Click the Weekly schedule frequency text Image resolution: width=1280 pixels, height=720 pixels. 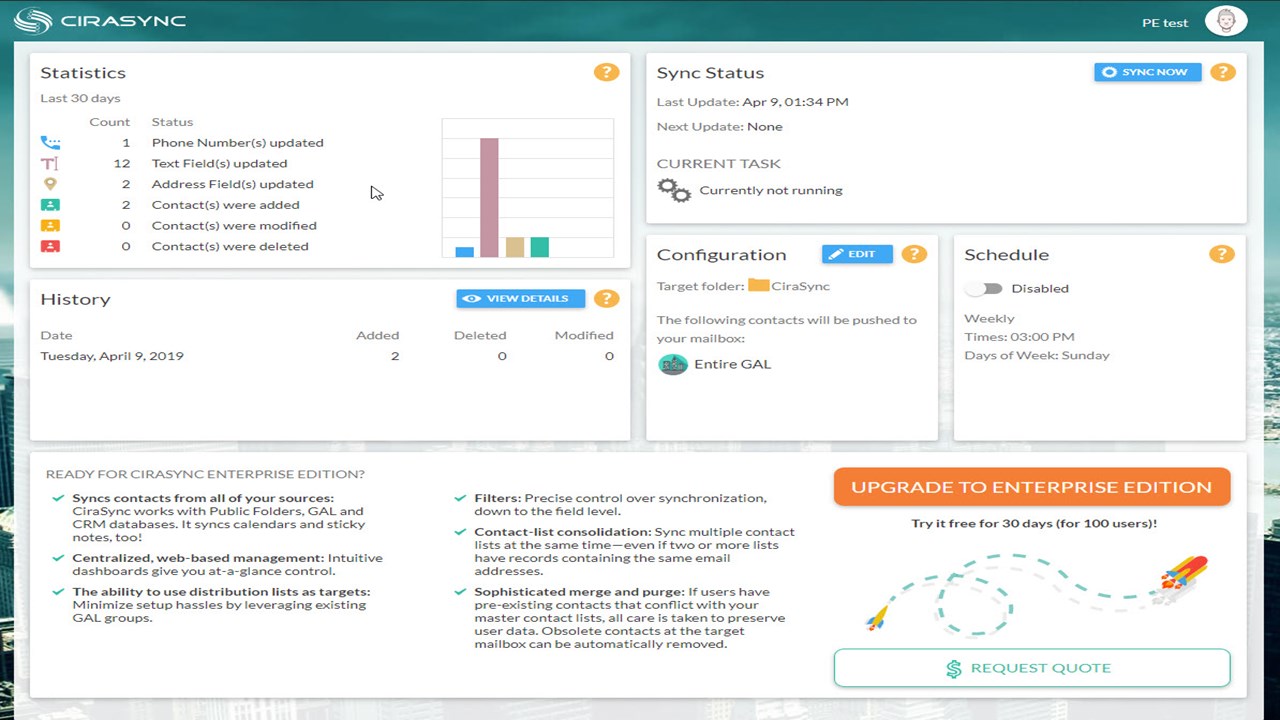(989, 318)
